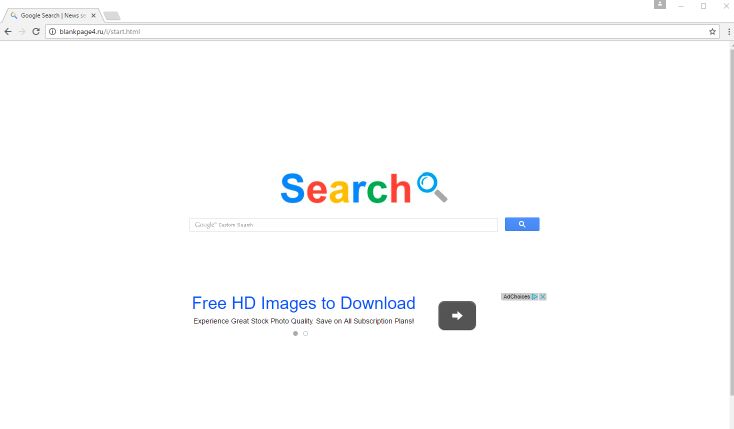
Task: Click the forward navigation arrow
Action: [22, 31]
